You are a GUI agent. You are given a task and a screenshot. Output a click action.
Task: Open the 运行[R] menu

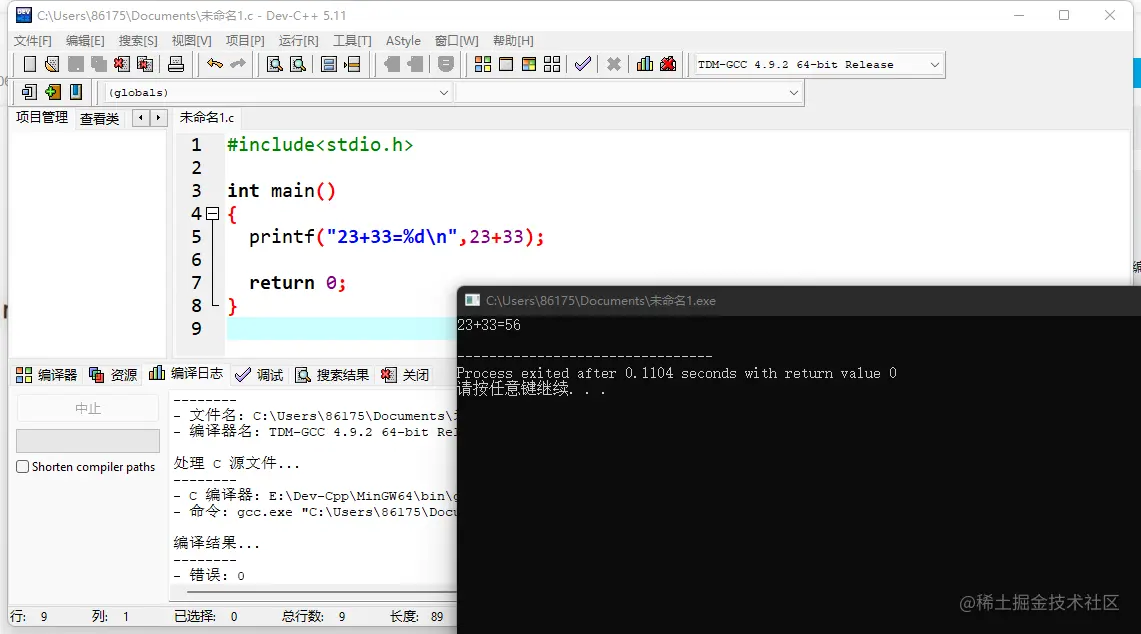point(298,41)
